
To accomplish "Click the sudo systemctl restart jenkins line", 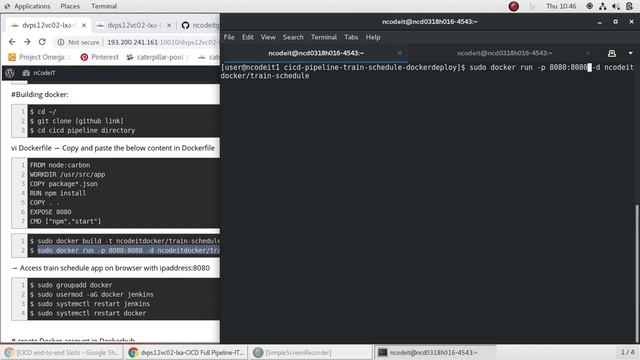I will coord(90,304).
